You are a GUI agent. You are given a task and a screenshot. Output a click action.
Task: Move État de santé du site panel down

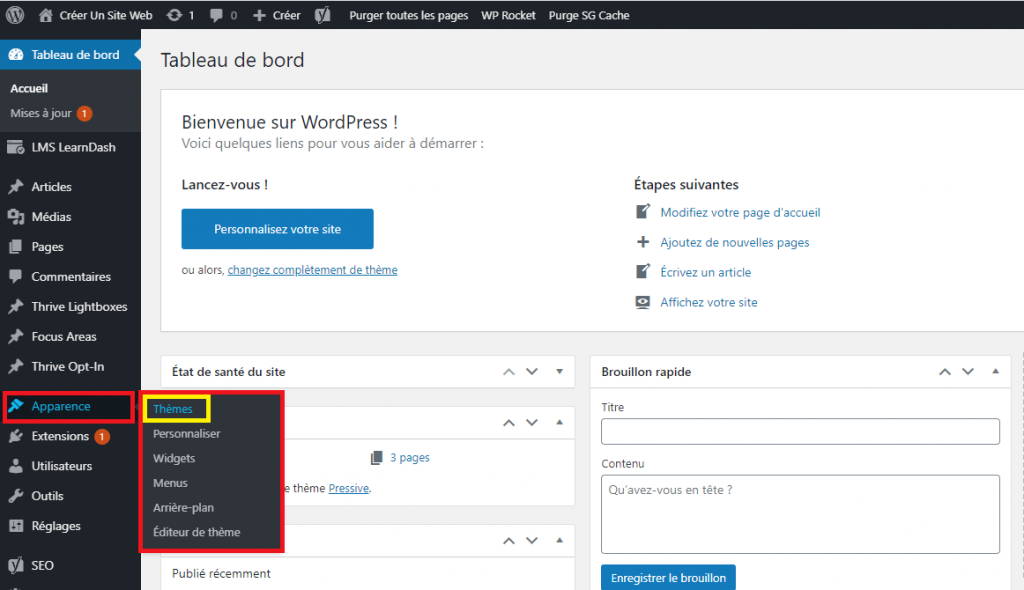(x=532, y=372)
